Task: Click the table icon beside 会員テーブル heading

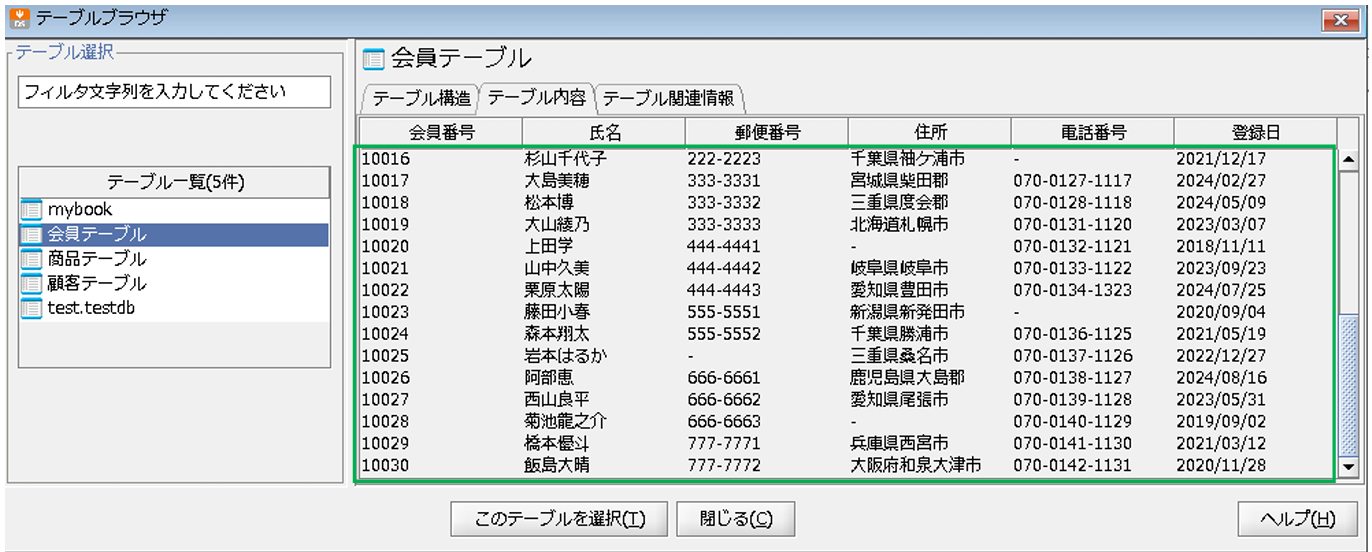Action: pos(373,59)
